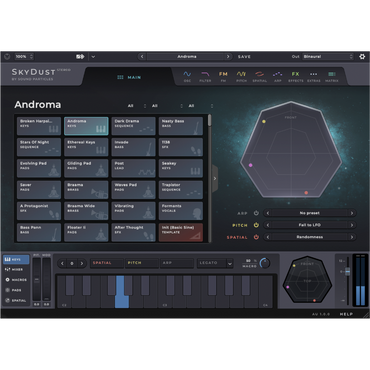The width and height of the screenshot is (370, 370).
Task: Decrease the keyboard octave with left arrow
Action: coord(62,263)
